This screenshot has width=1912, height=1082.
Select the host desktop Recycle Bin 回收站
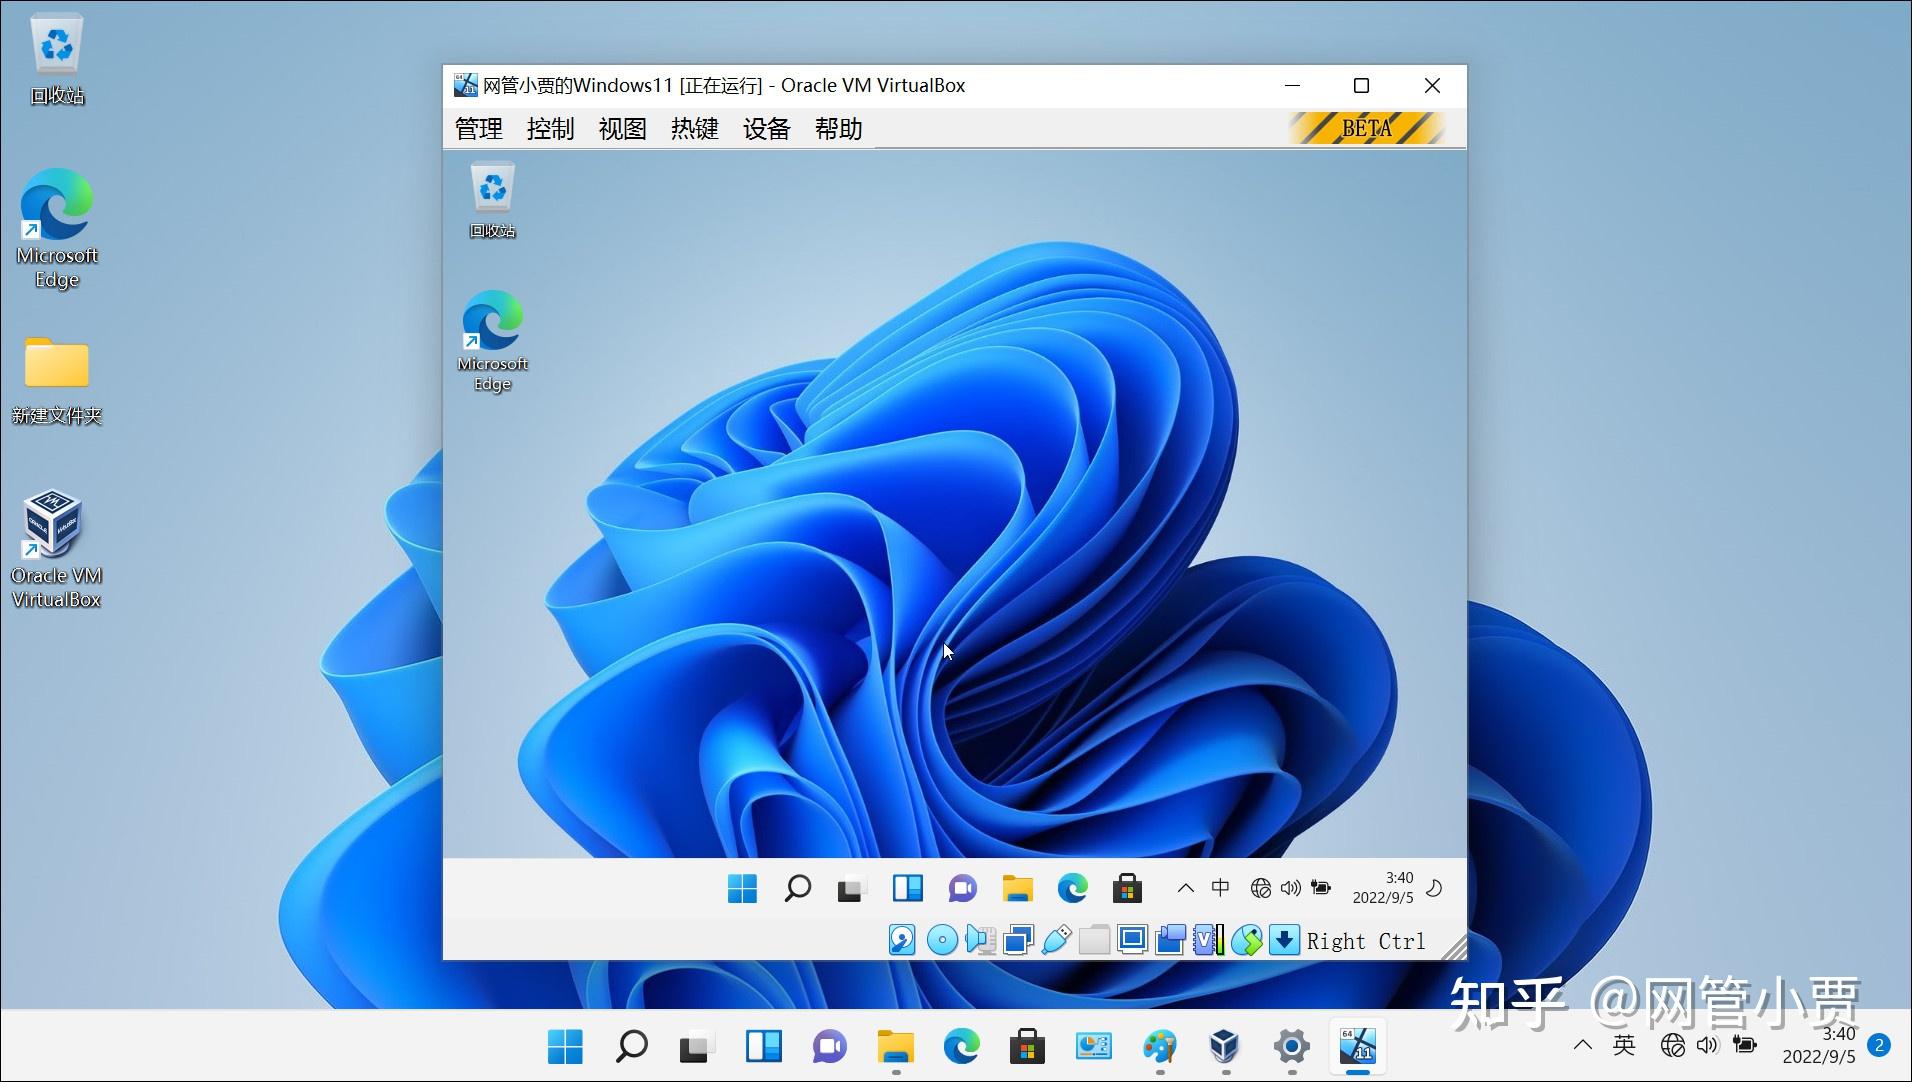click(57, 60)
